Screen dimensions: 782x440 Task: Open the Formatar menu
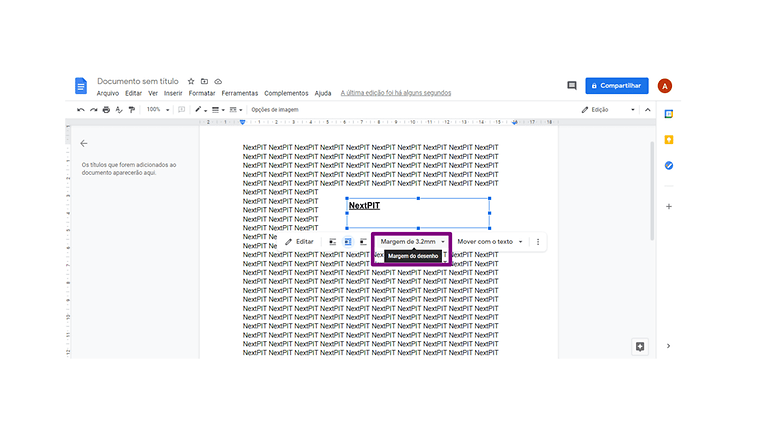click(202, 93)
